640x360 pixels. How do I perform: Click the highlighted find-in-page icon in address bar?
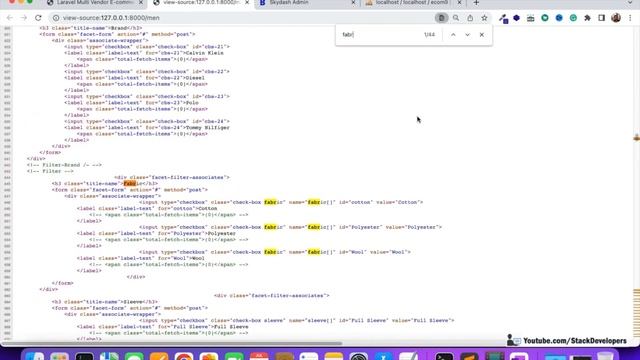pos(441,18)
